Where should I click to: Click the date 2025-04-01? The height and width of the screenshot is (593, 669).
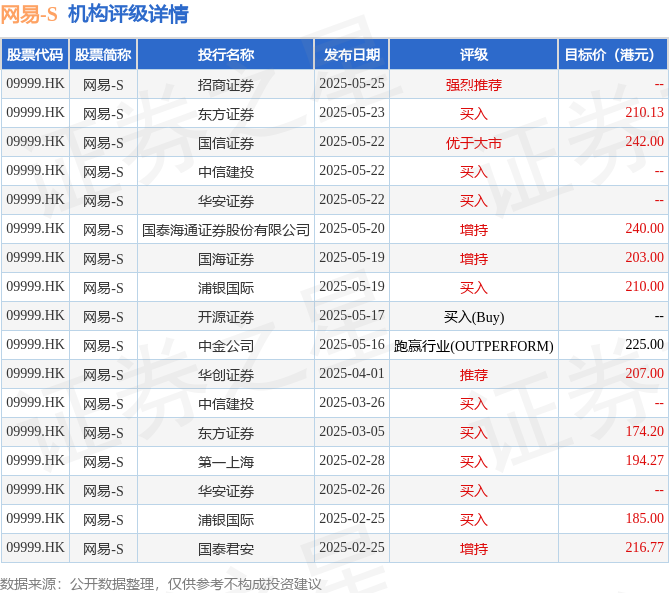(352, 374)
